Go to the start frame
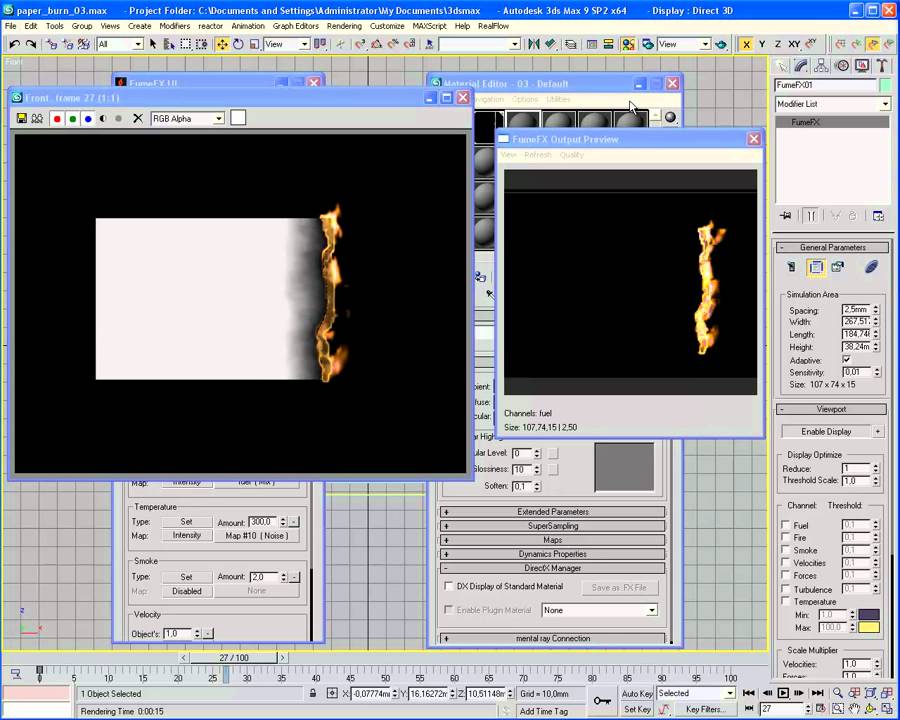Screen dimensions: 900x720 [748, 693]
